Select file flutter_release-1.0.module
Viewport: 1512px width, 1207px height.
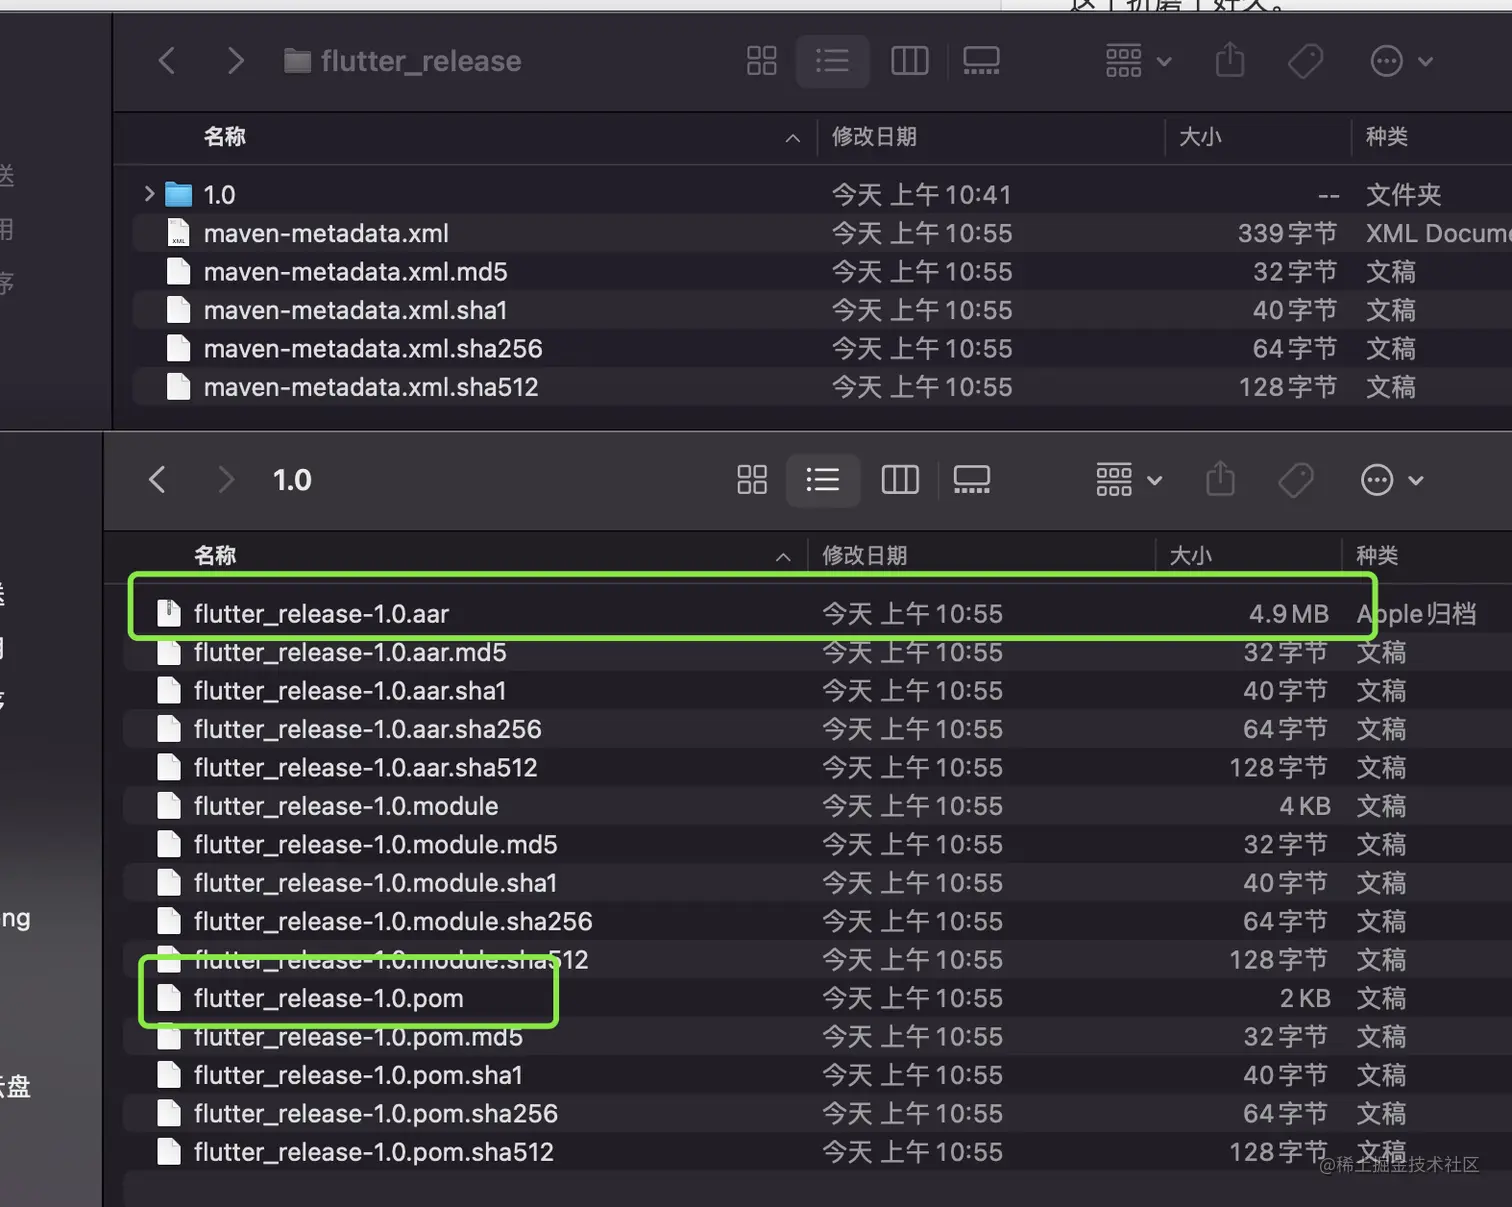pyautogui.click(x=346, y=806)
